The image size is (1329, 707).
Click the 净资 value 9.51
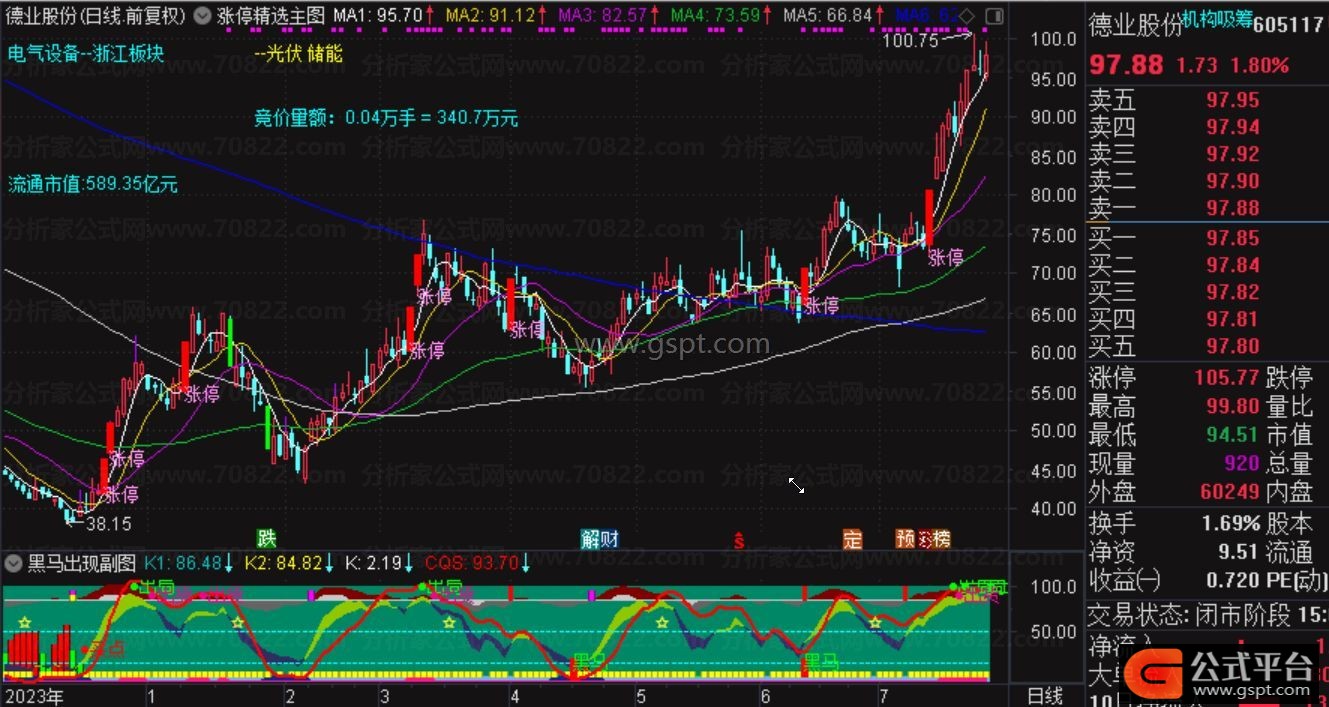[x=1238, y=551]
